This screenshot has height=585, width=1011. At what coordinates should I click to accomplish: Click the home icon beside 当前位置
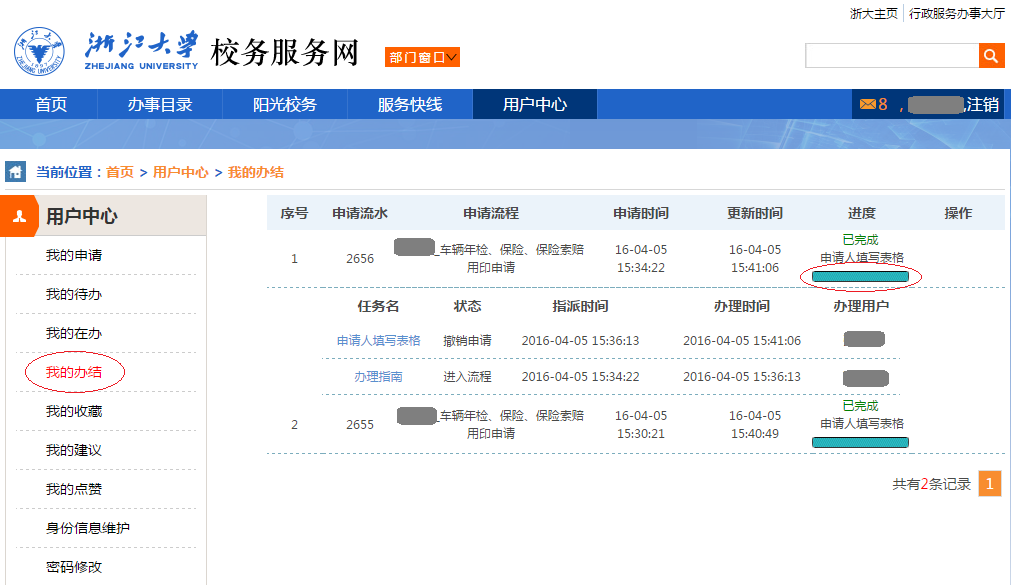[15, 171]
